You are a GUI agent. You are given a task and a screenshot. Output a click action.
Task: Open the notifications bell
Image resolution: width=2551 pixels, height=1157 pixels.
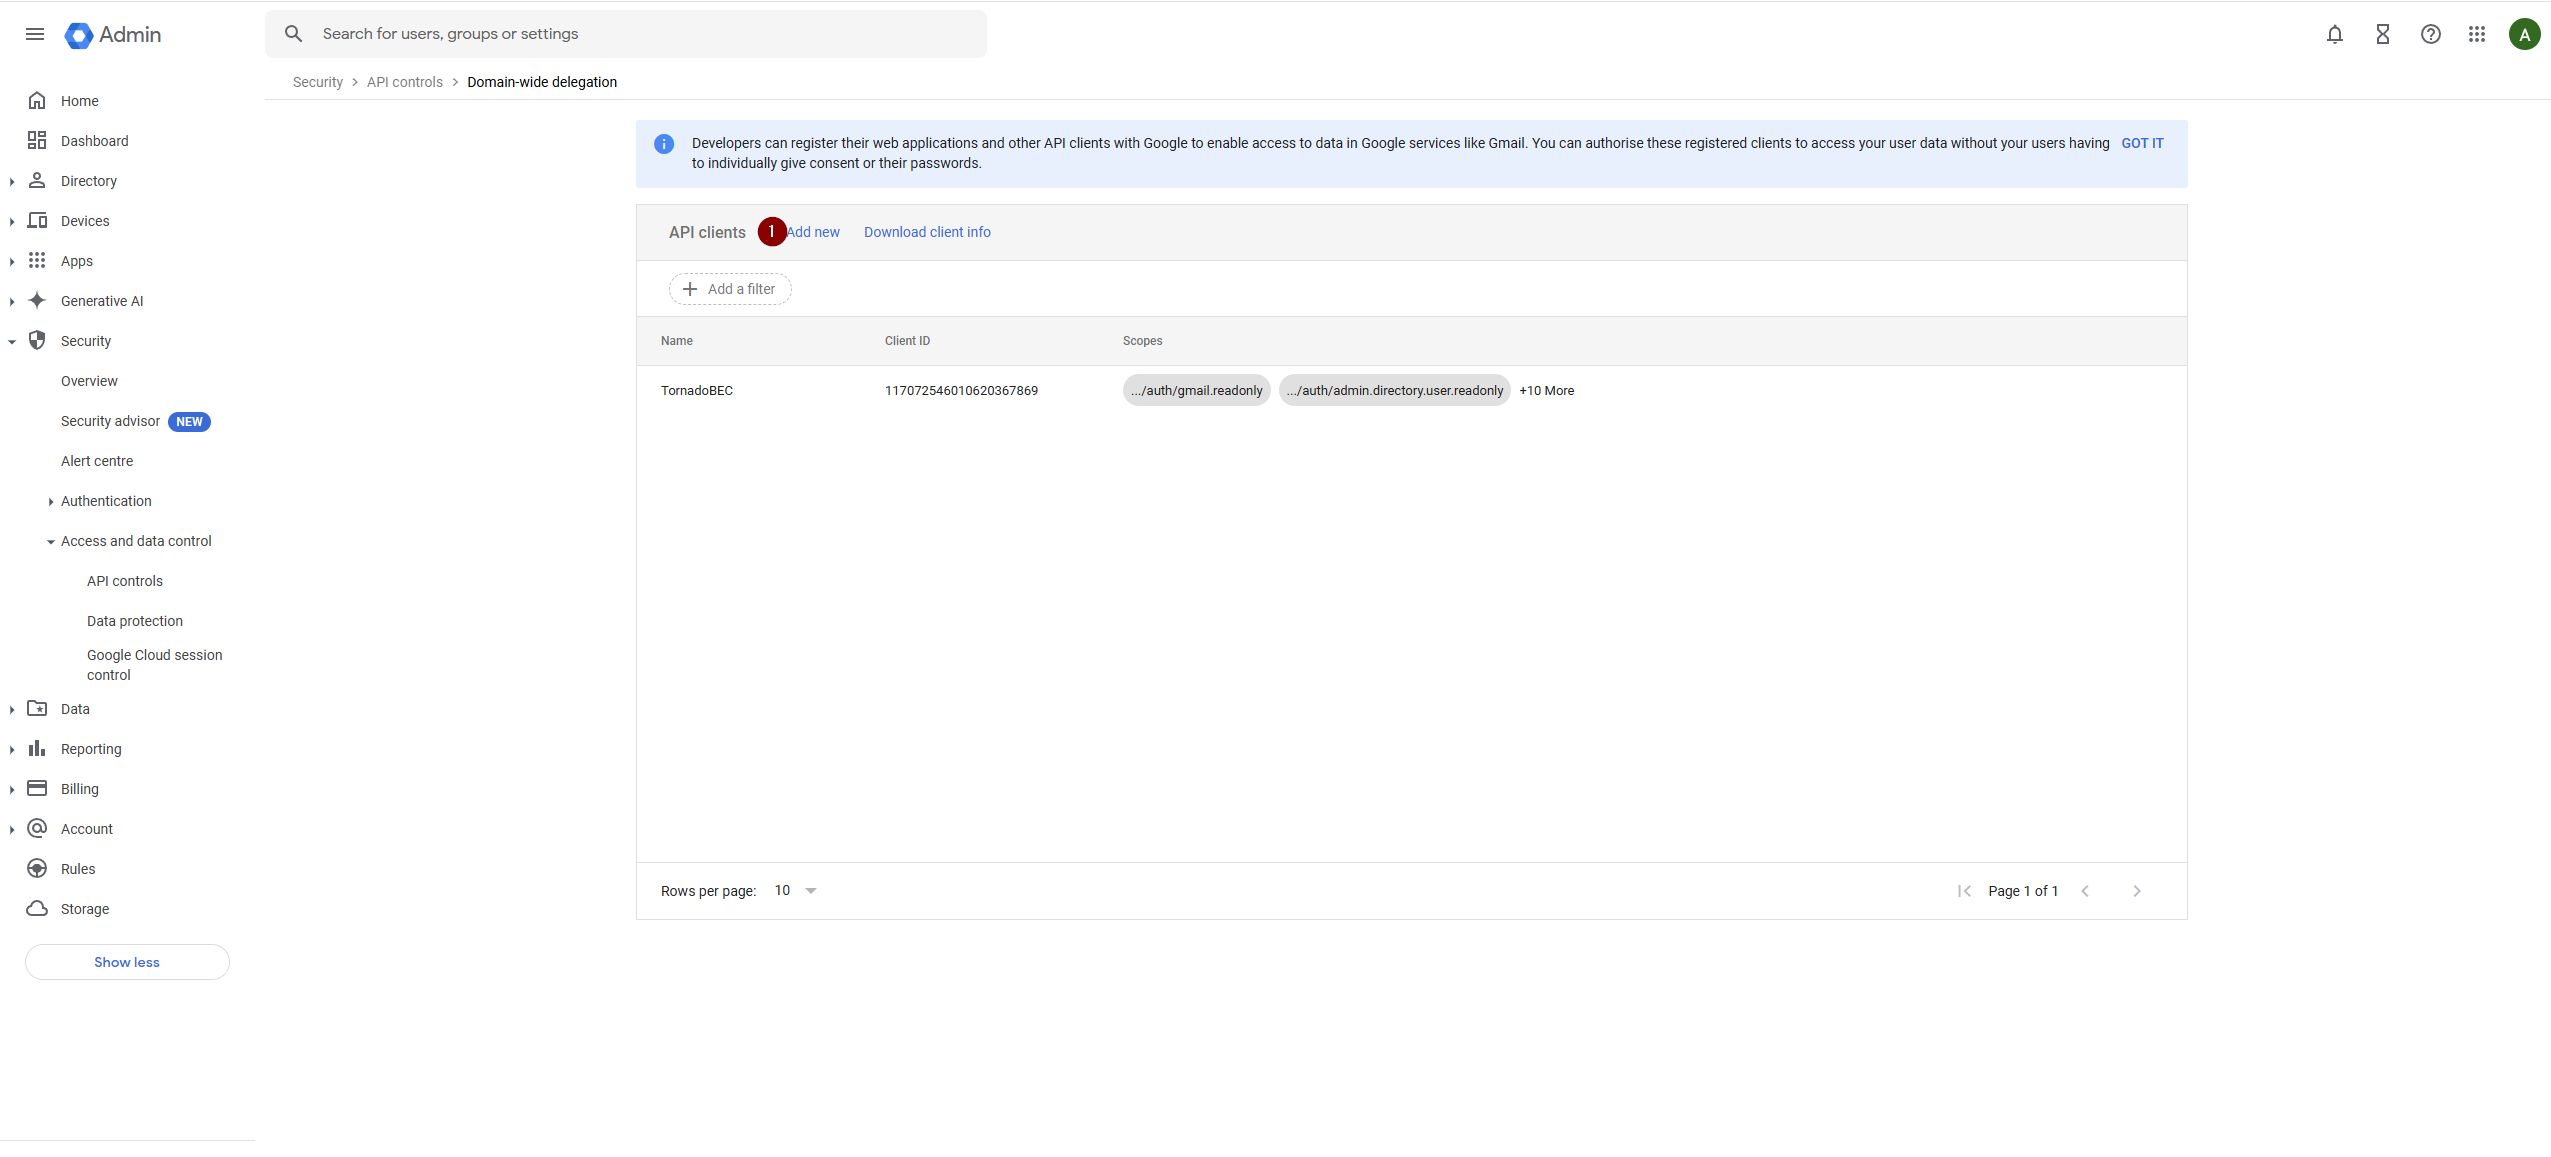click(x=2334, y=34)
